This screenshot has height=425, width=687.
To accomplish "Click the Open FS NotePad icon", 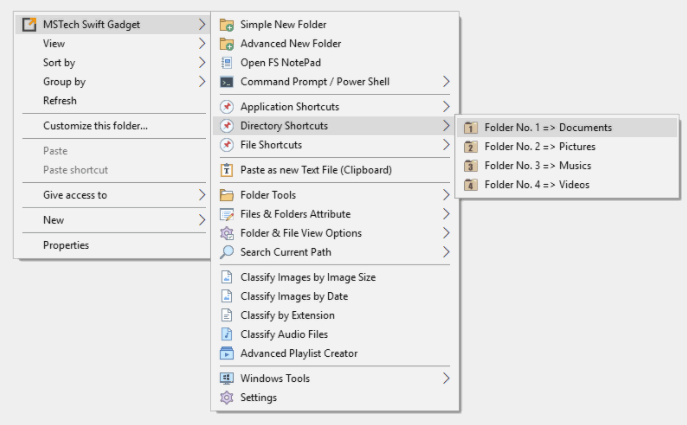I will pos(227,62).
